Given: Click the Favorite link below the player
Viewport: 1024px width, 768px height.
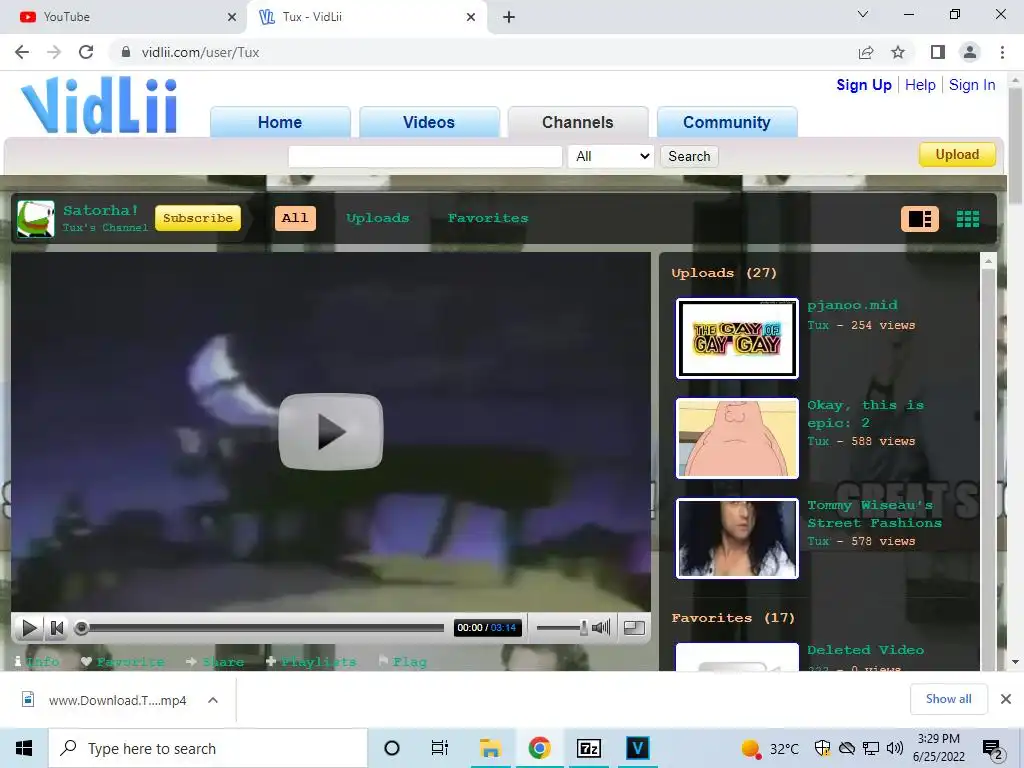Looking at the screenshot, I should (123, 662).
